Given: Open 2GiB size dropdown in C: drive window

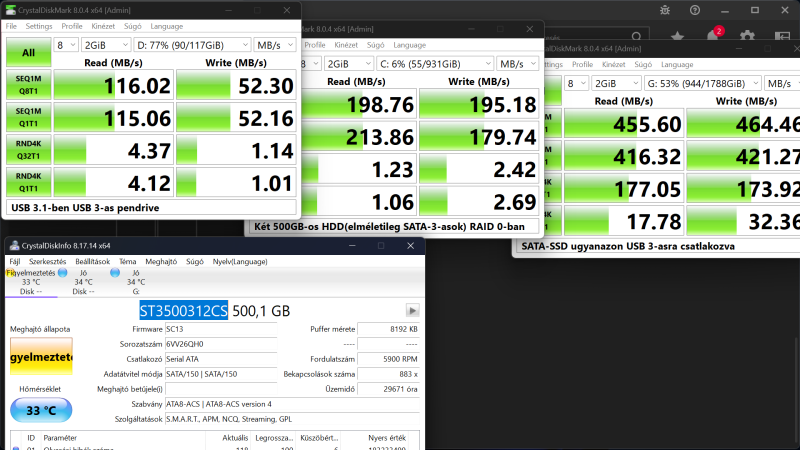Looking at the screenshot, I should tap(349, 64).
